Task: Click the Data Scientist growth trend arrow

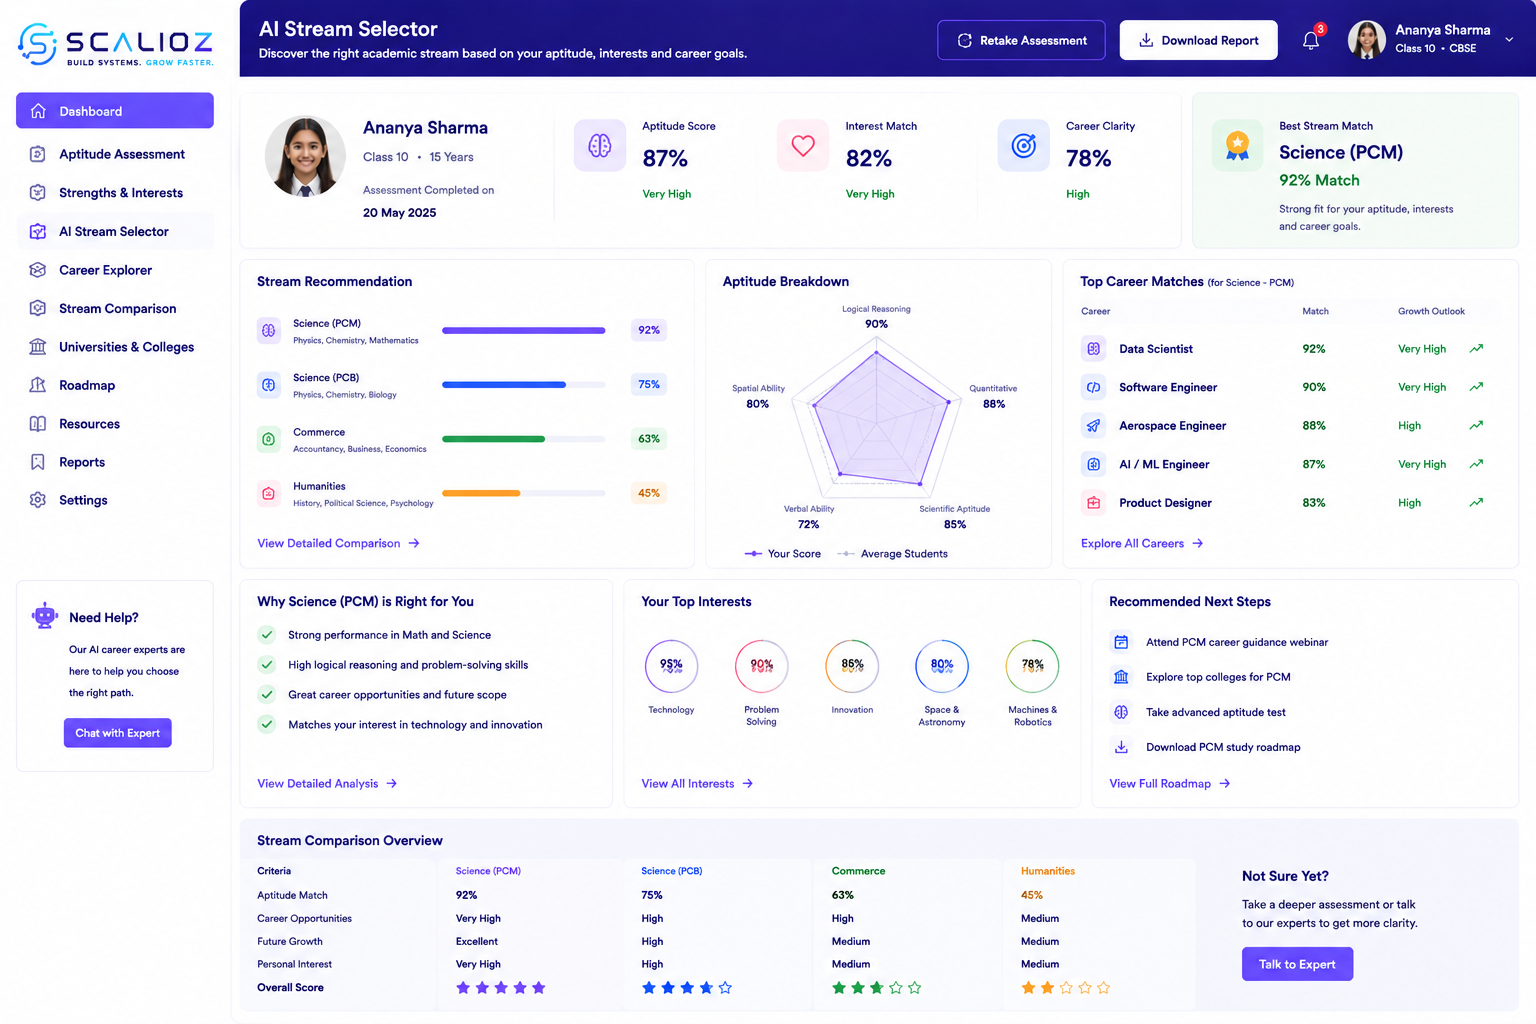Action: (1476, 349)
